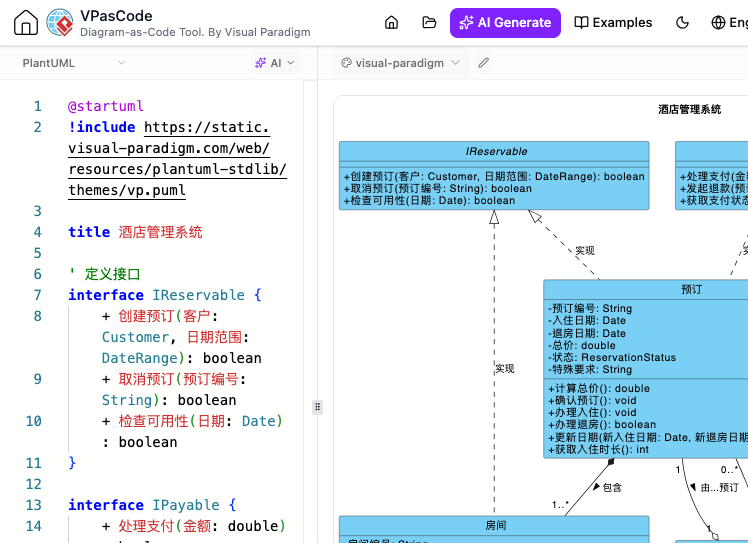The width and height of the screenshot is (748, 543).
Task: Click line number 13 in the gutter
Action: tap(33, 505)
